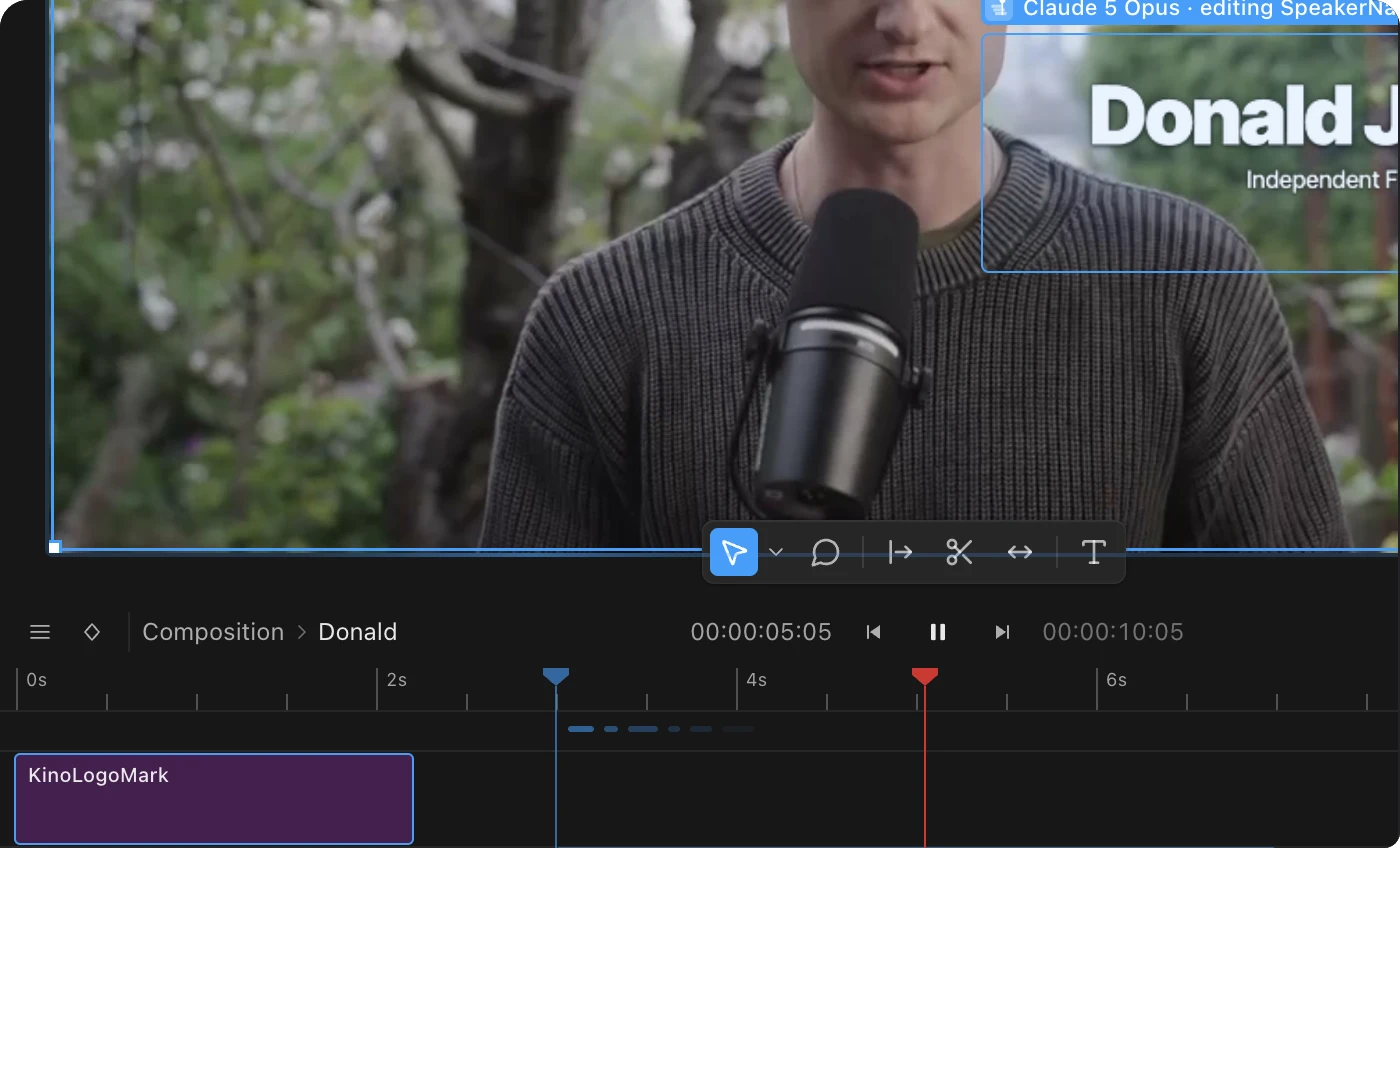This screenshot has height=1090, width=1400.
Task: Choose the trim-to-edge arrow tool
Action: coord(900,552)
